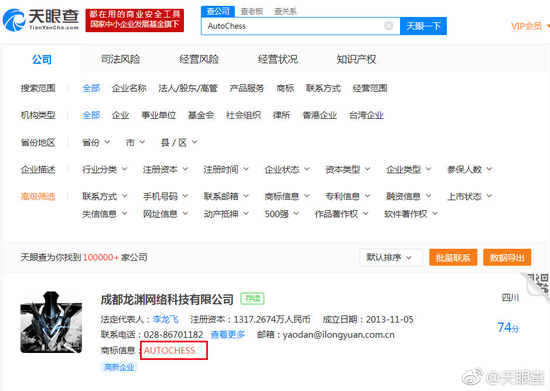Expand the 软件著作权 dropdown
The image size is (550, 391).
pos(411,214)
